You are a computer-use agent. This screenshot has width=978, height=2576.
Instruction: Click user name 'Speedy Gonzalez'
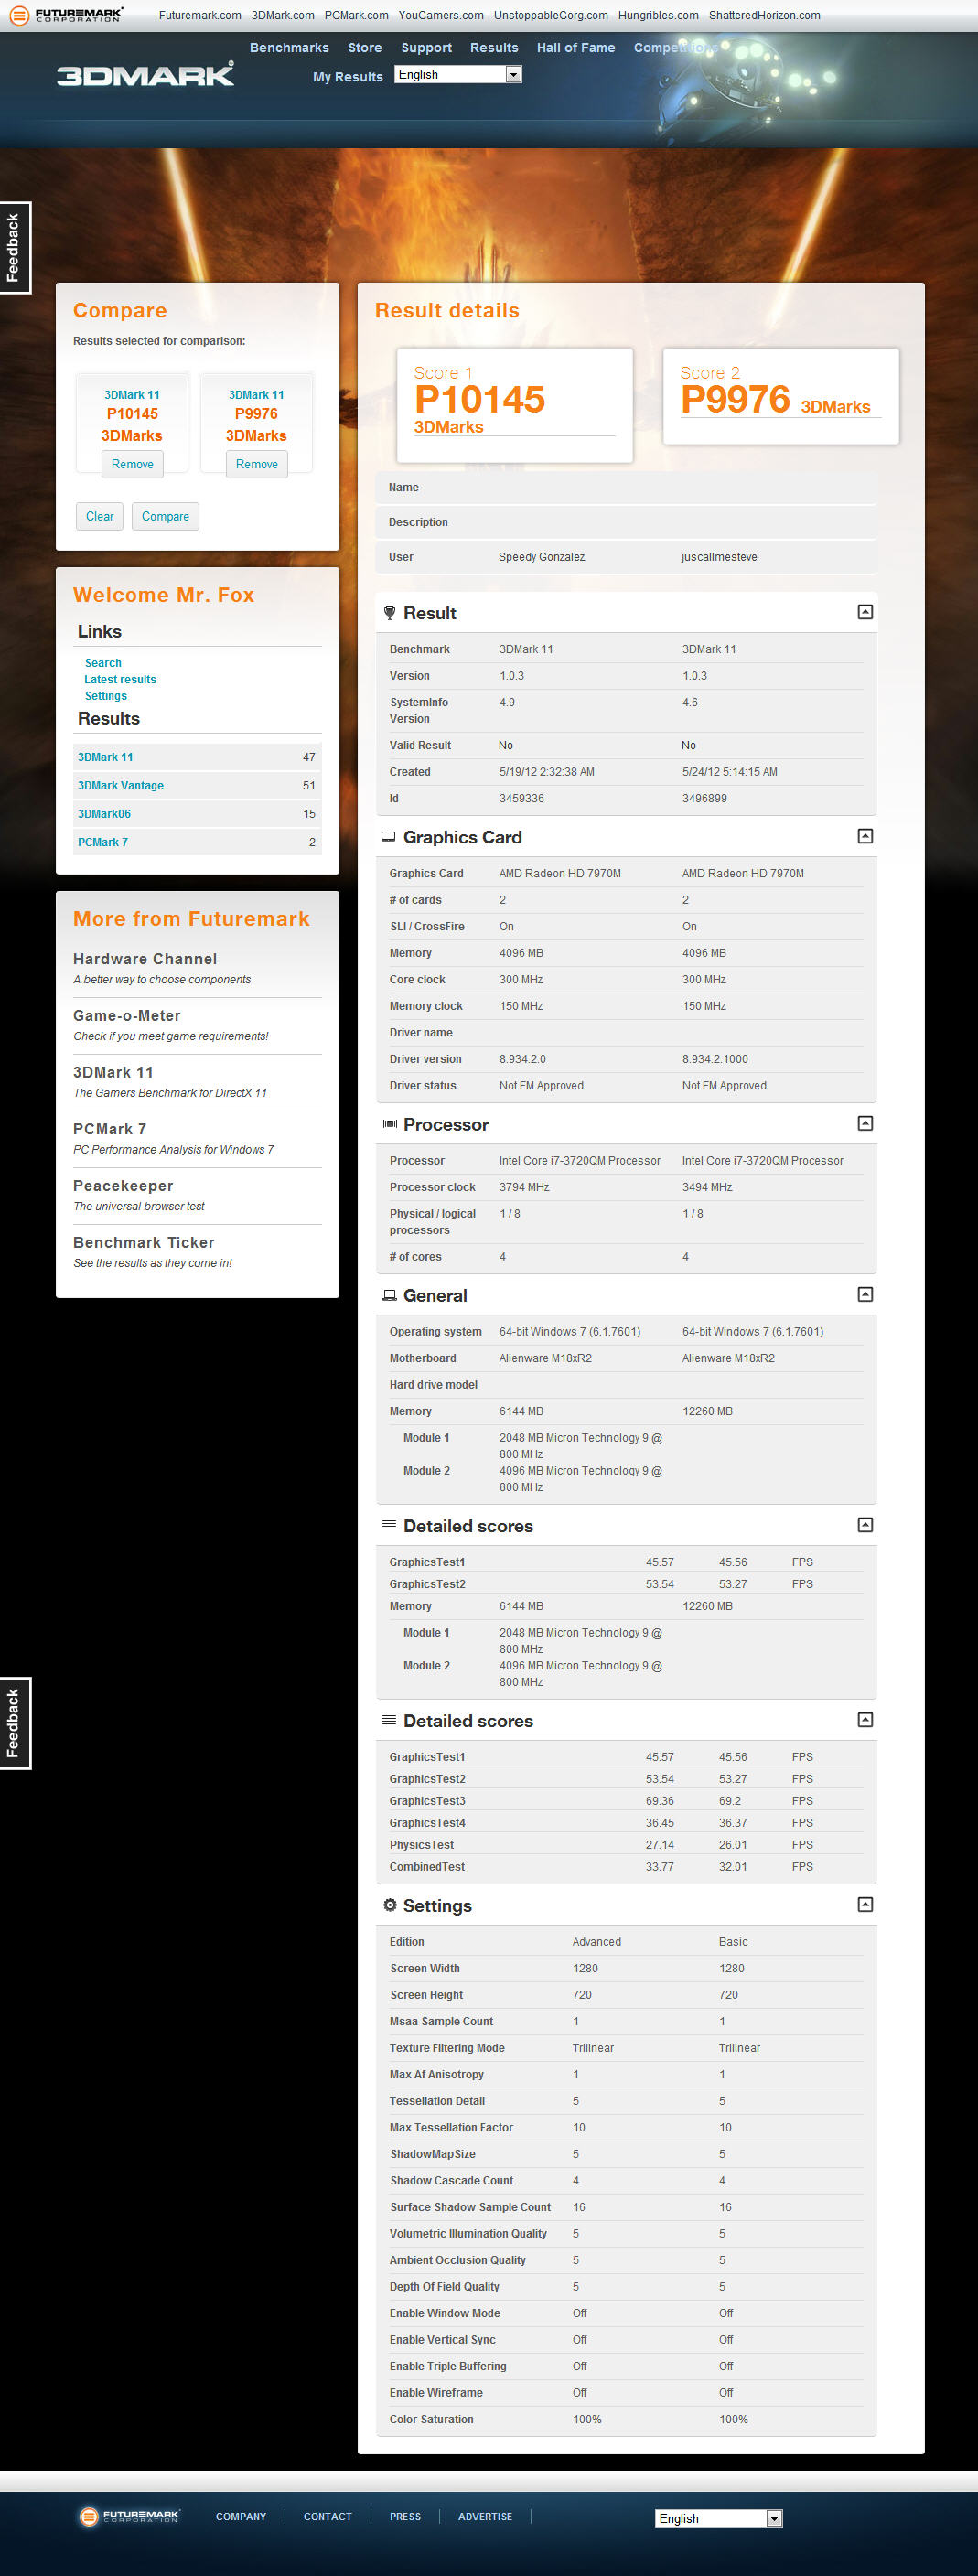[x=542, y=557]
